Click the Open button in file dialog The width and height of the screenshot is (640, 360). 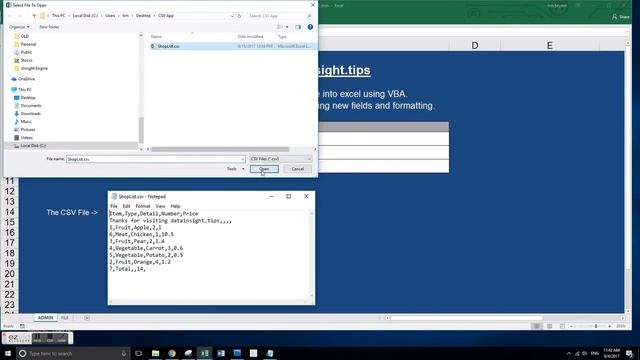click(264, 169)
